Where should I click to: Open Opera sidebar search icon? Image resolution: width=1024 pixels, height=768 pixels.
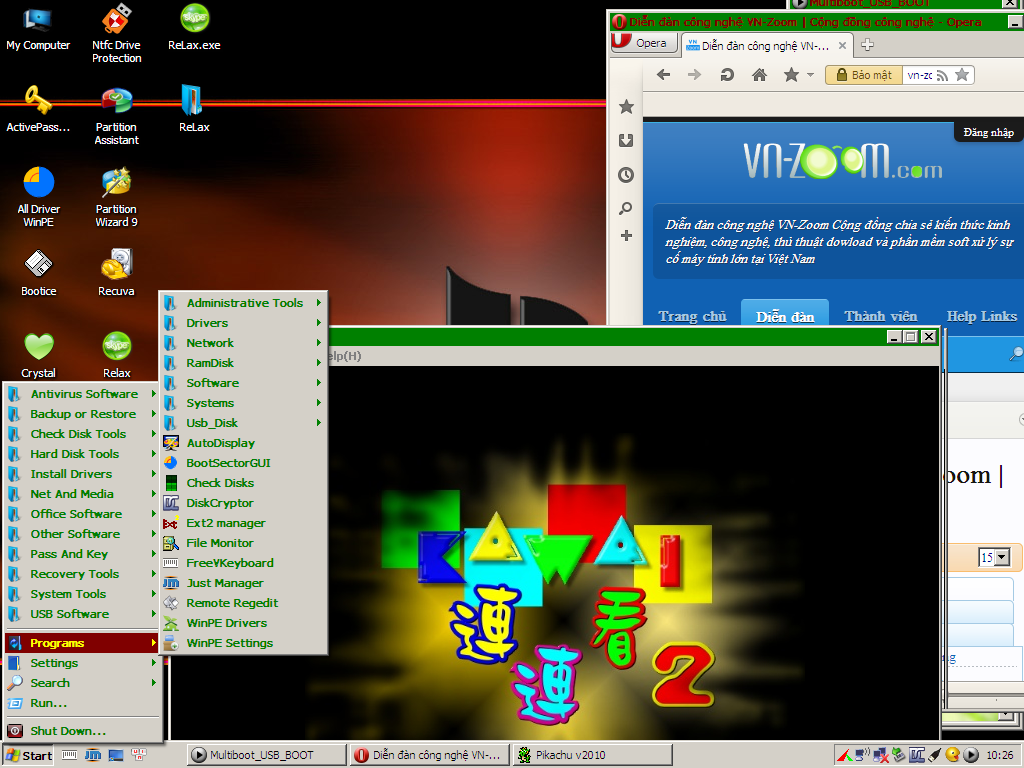coord(626,208)
